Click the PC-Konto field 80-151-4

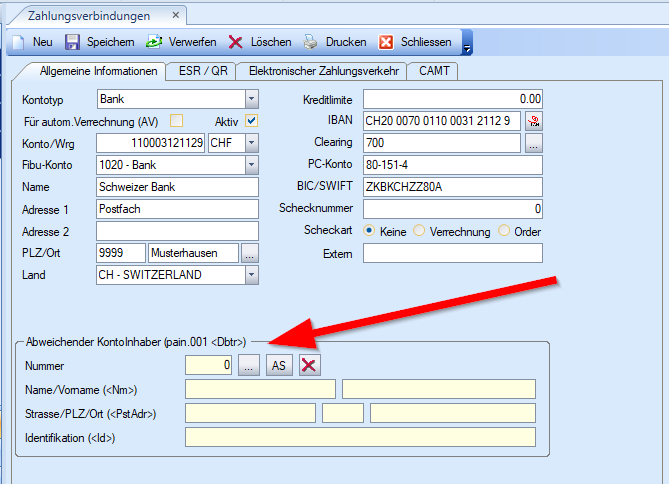(453, 165)
